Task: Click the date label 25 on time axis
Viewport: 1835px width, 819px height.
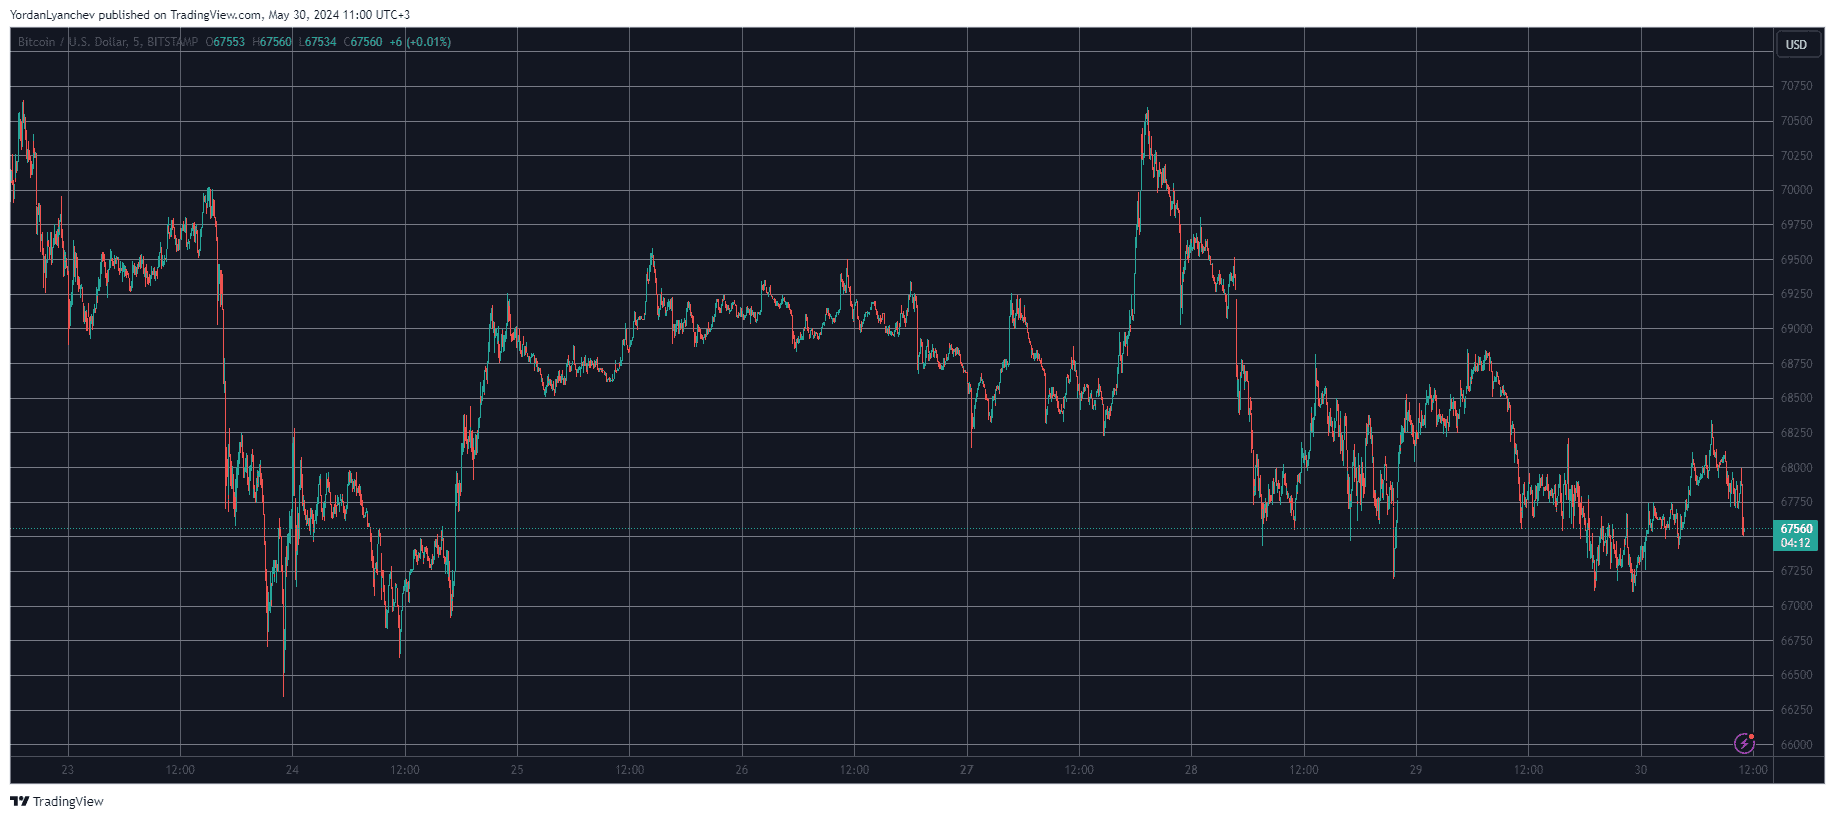Action: (517, 770)
